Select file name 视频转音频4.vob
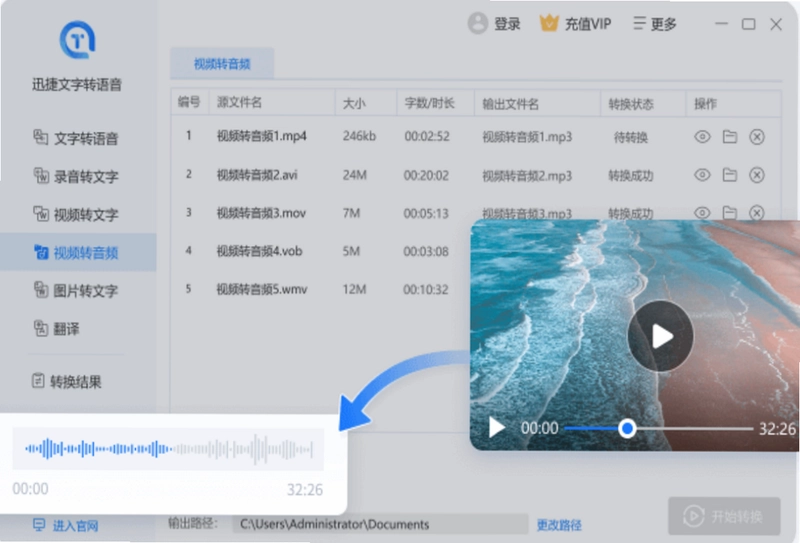This screenshot has height=543, width=800. [259, 251]
